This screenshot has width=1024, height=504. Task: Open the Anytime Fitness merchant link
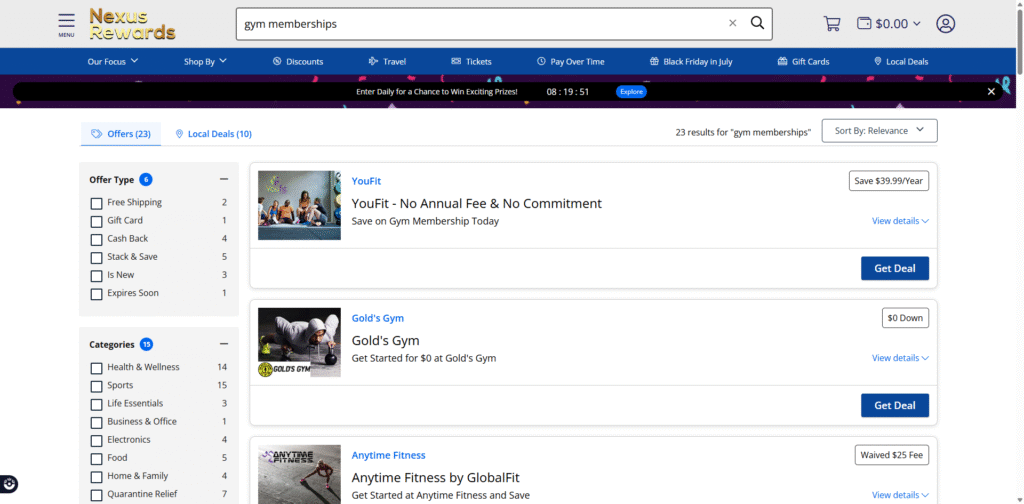coord(389,455)
